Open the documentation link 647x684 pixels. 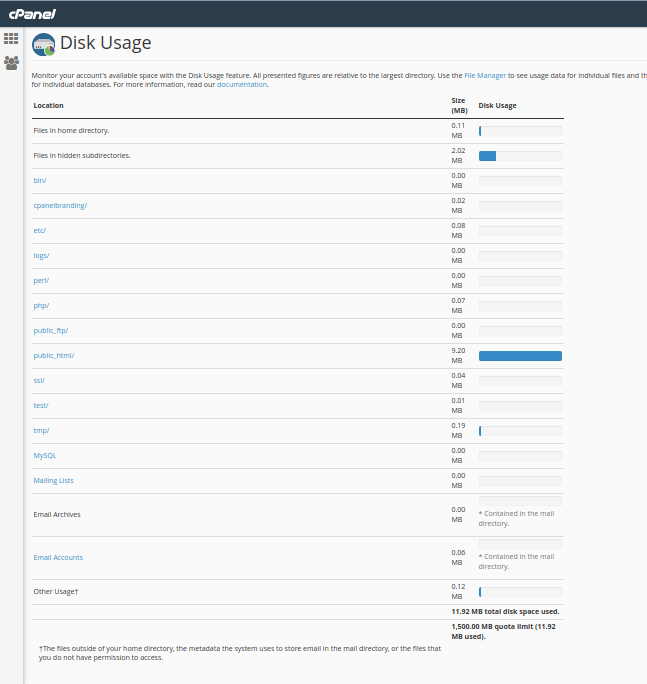(242, 85)
